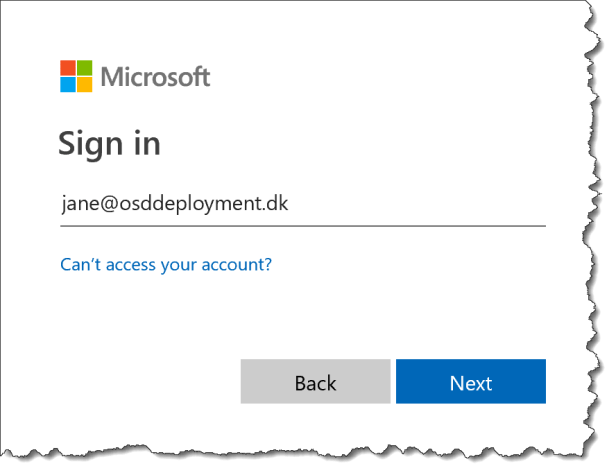Click the word "in" in the heading
The width and height of the screenshot is (616, 475).
tap(147, 143)
